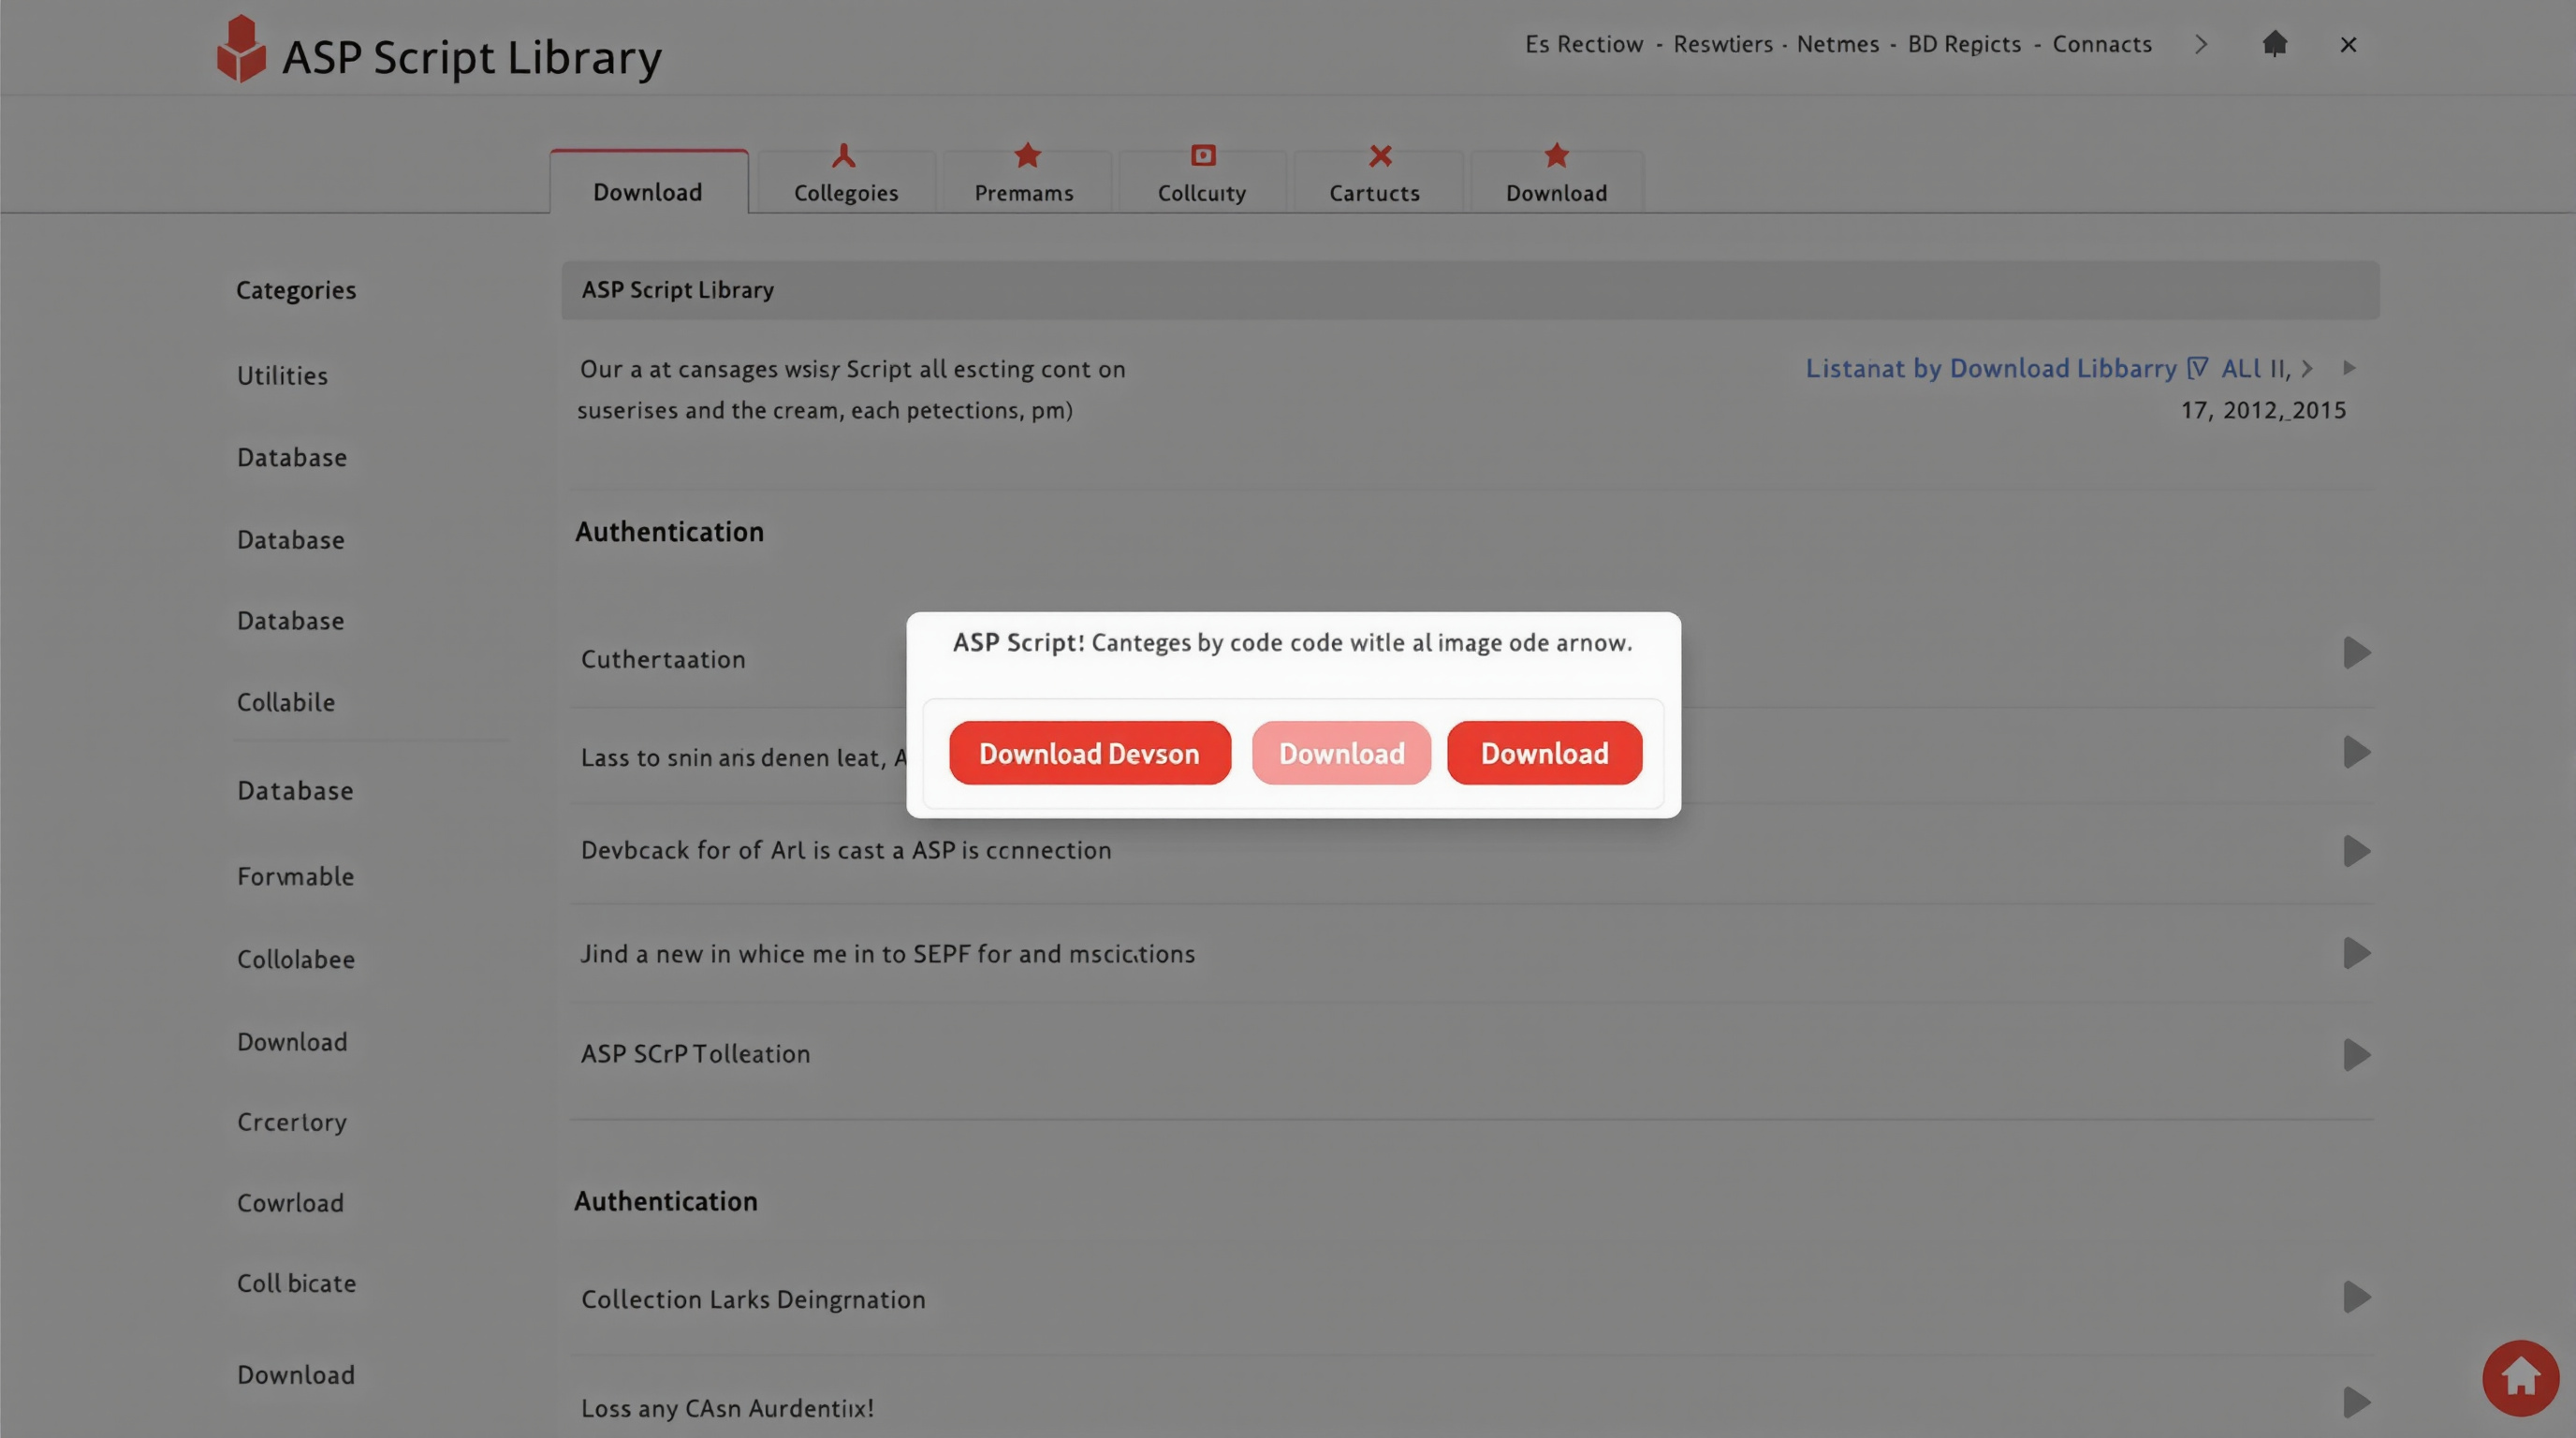The image size is (2576, 1438).
Task: Select Utilities in Categories sidebar
Action: [x=282, y=376]
